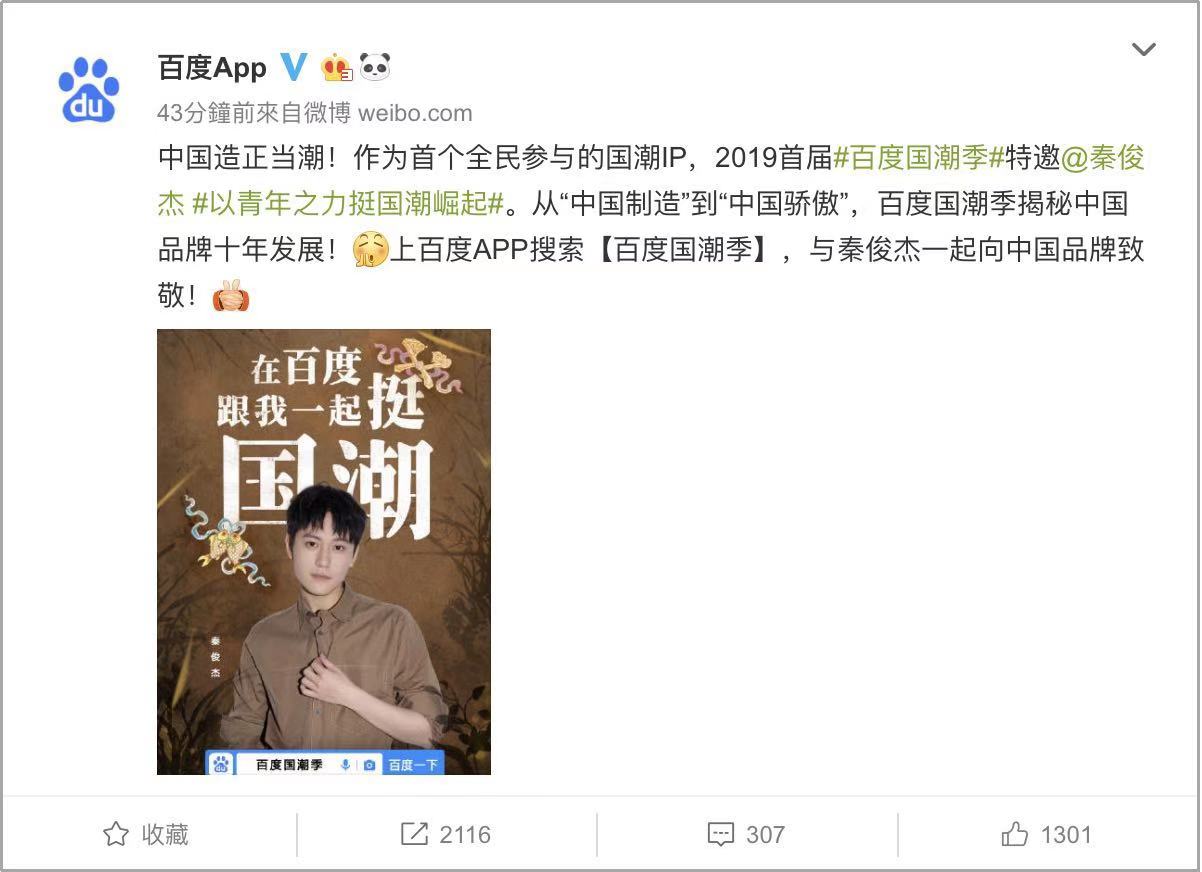Image resolution: width=1202 pixels, height=872 pixels.
Task: Click the 43分鐘前 timestamp
Action: pos(194,113)
